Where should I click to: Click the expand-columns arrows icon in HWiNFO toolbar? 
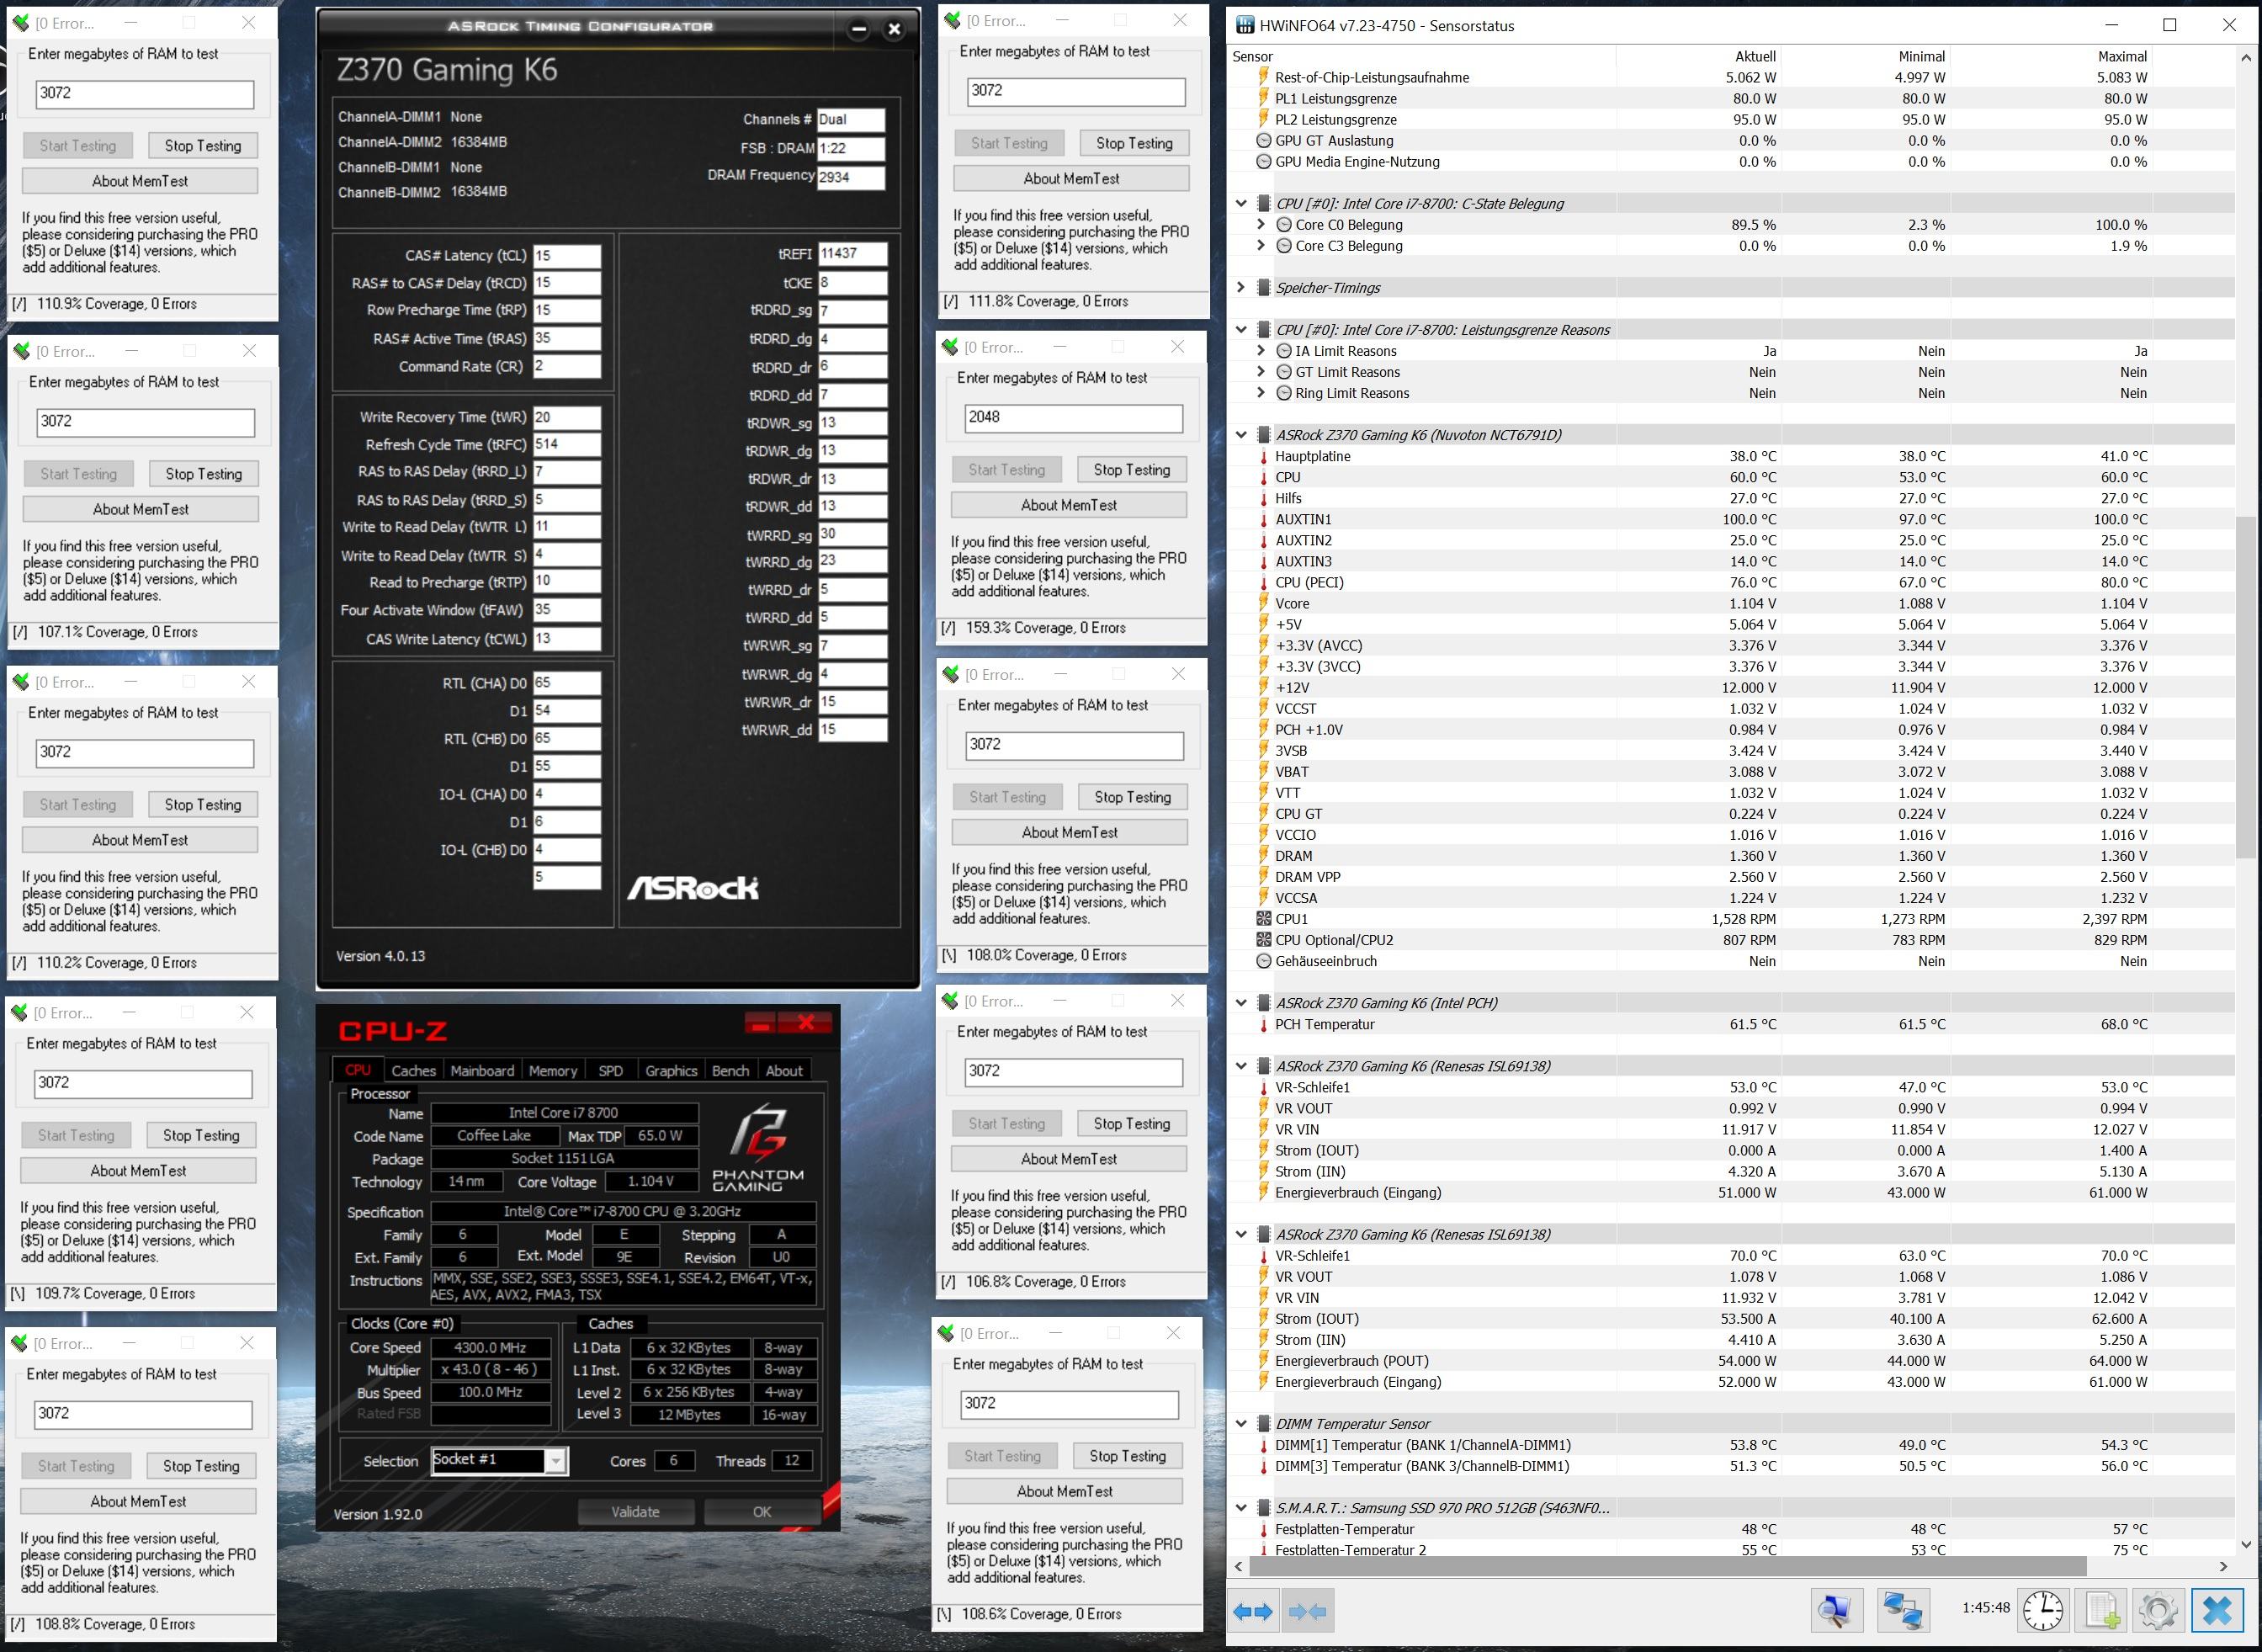point(1252,1611)
